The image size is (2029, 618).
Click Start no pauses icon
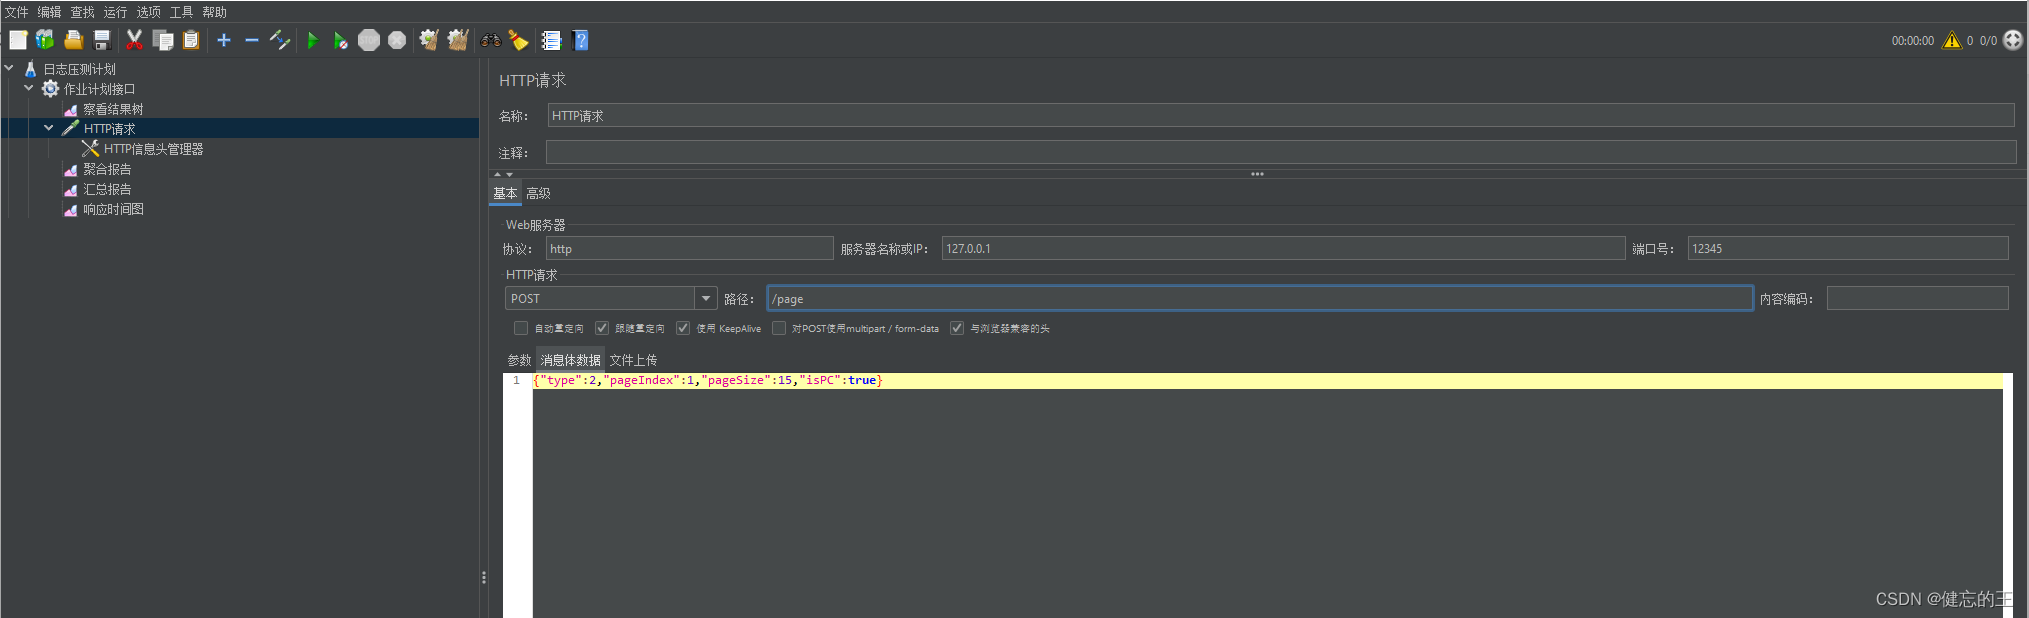click(340, 40)
